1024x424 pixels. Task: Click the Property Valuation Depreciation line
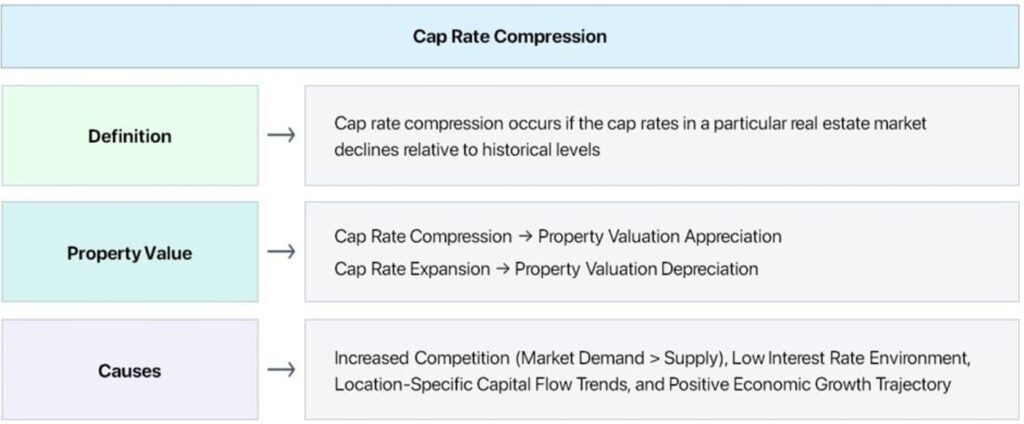(x=546, y=269)
